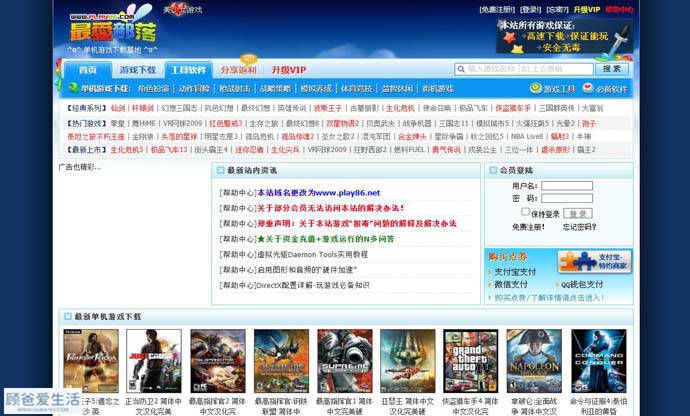The width and height of the screenshot is (690, 416).
Task: Click the 购买点券/了解详情请点击进入 link
Action: 549,298
